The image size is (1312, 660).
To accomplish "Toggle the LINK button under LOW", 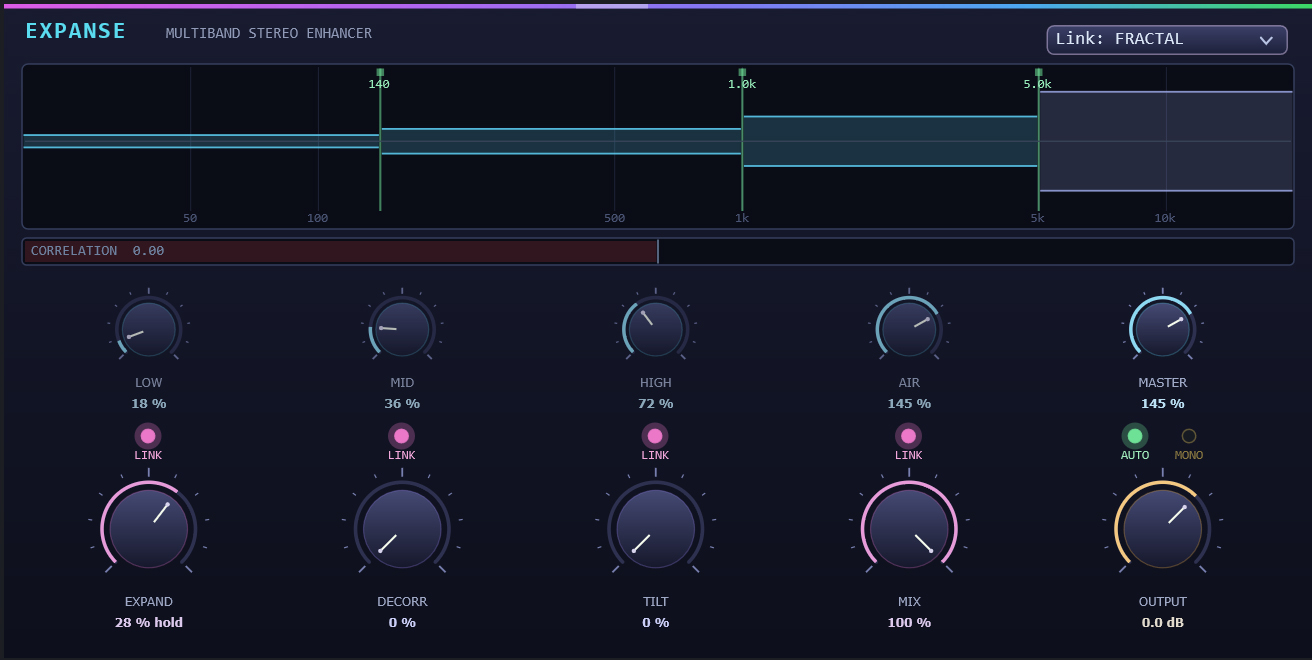I will click(x=148, y=436).
